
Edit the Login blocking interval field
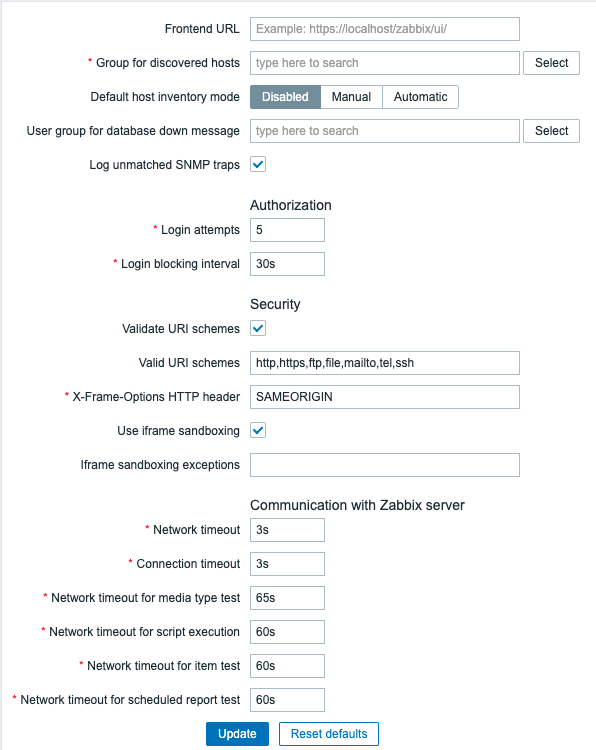287,264
